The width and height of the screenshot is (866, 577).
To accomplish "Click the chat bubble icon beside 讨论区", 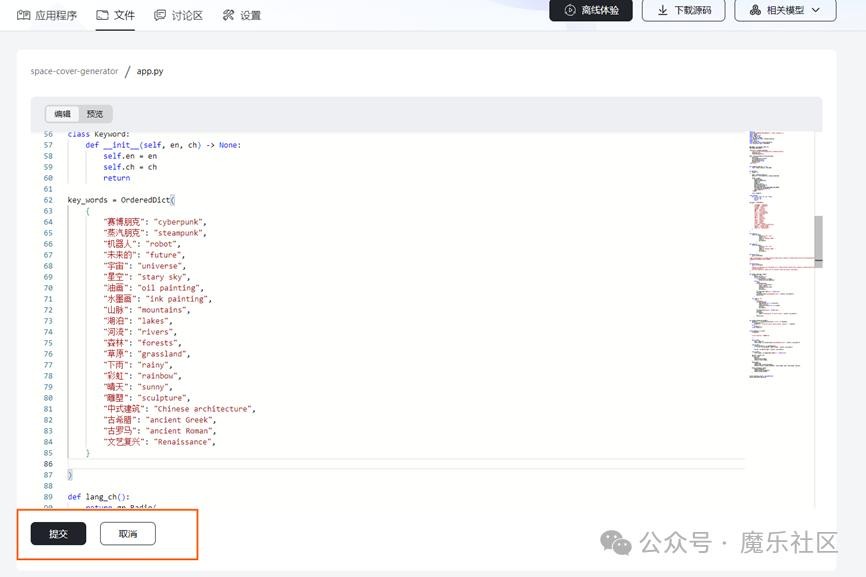I will (160, 15).
